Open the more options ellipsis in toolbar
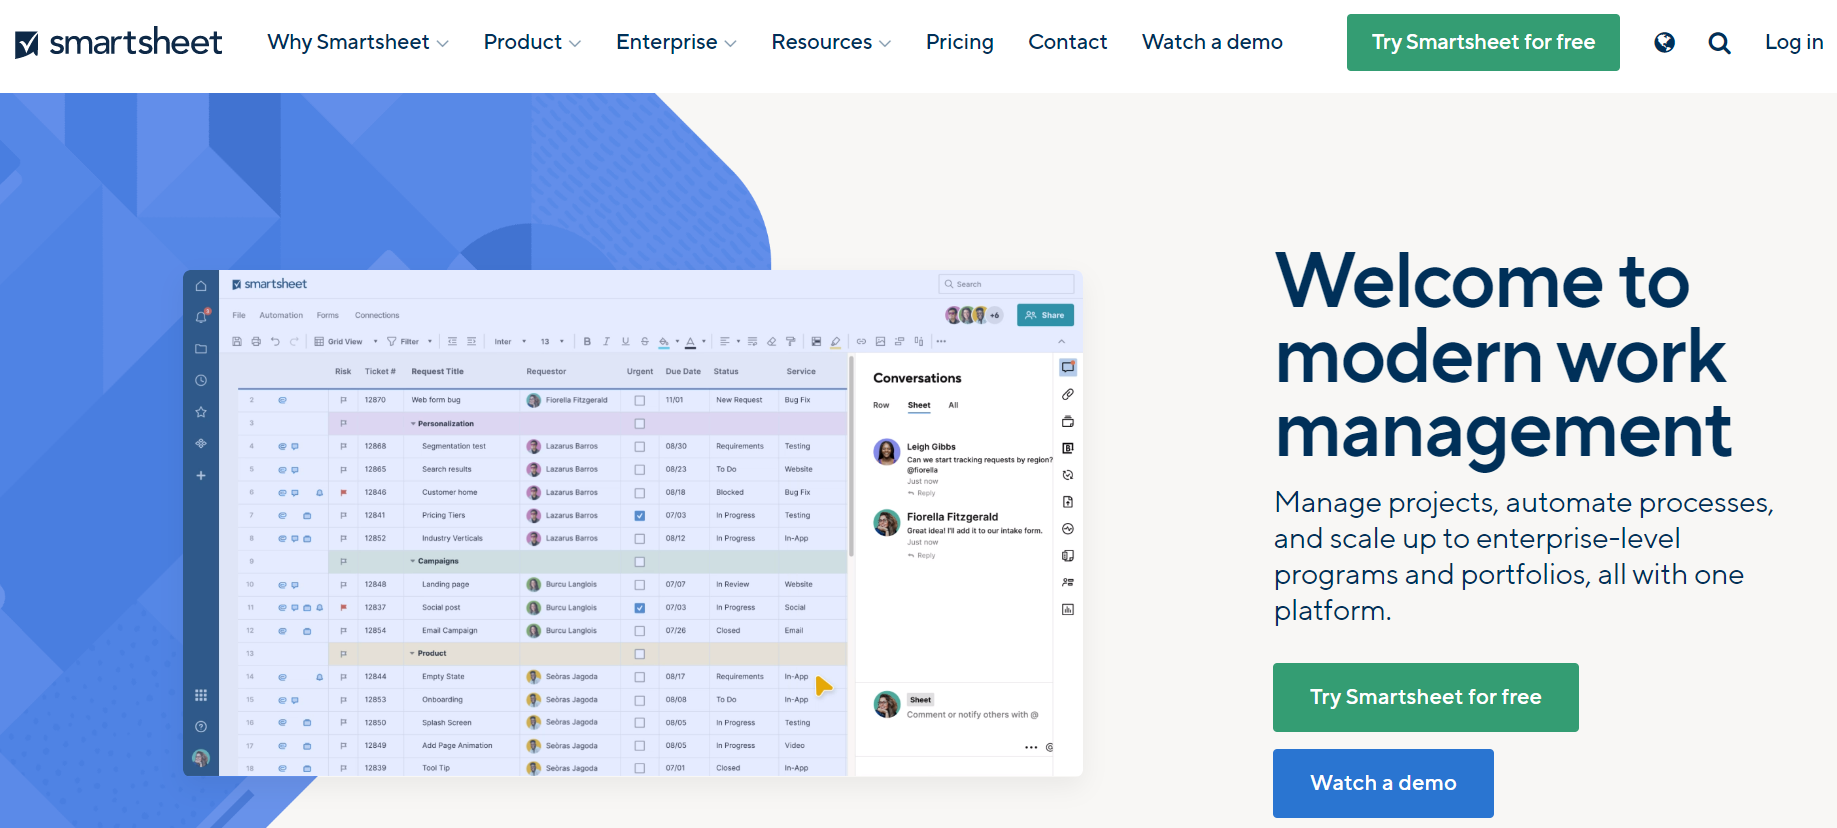 [941, 341]
